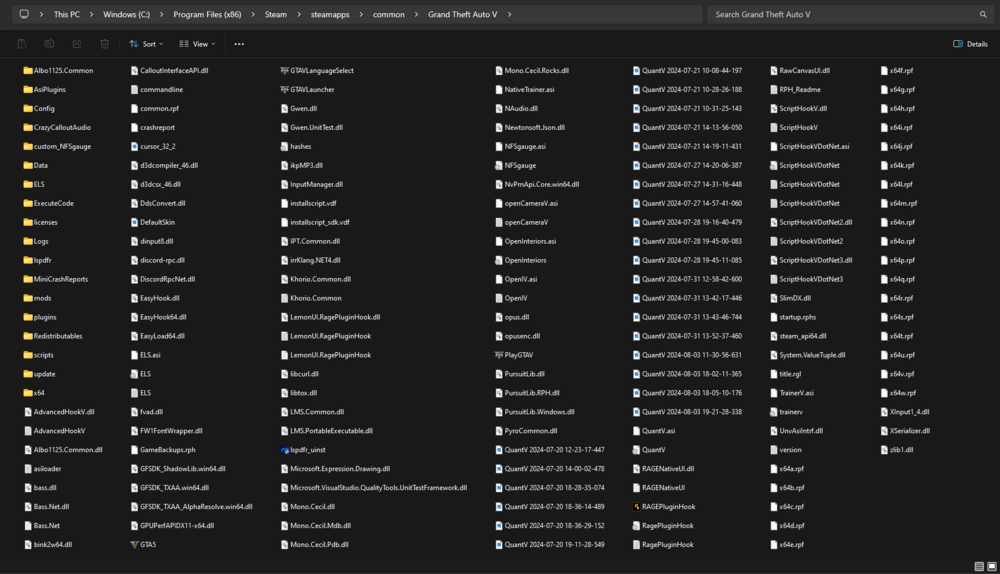Select OpenIV.asi file
This screenshot has width=1000, height=574.
coord(516,279)
